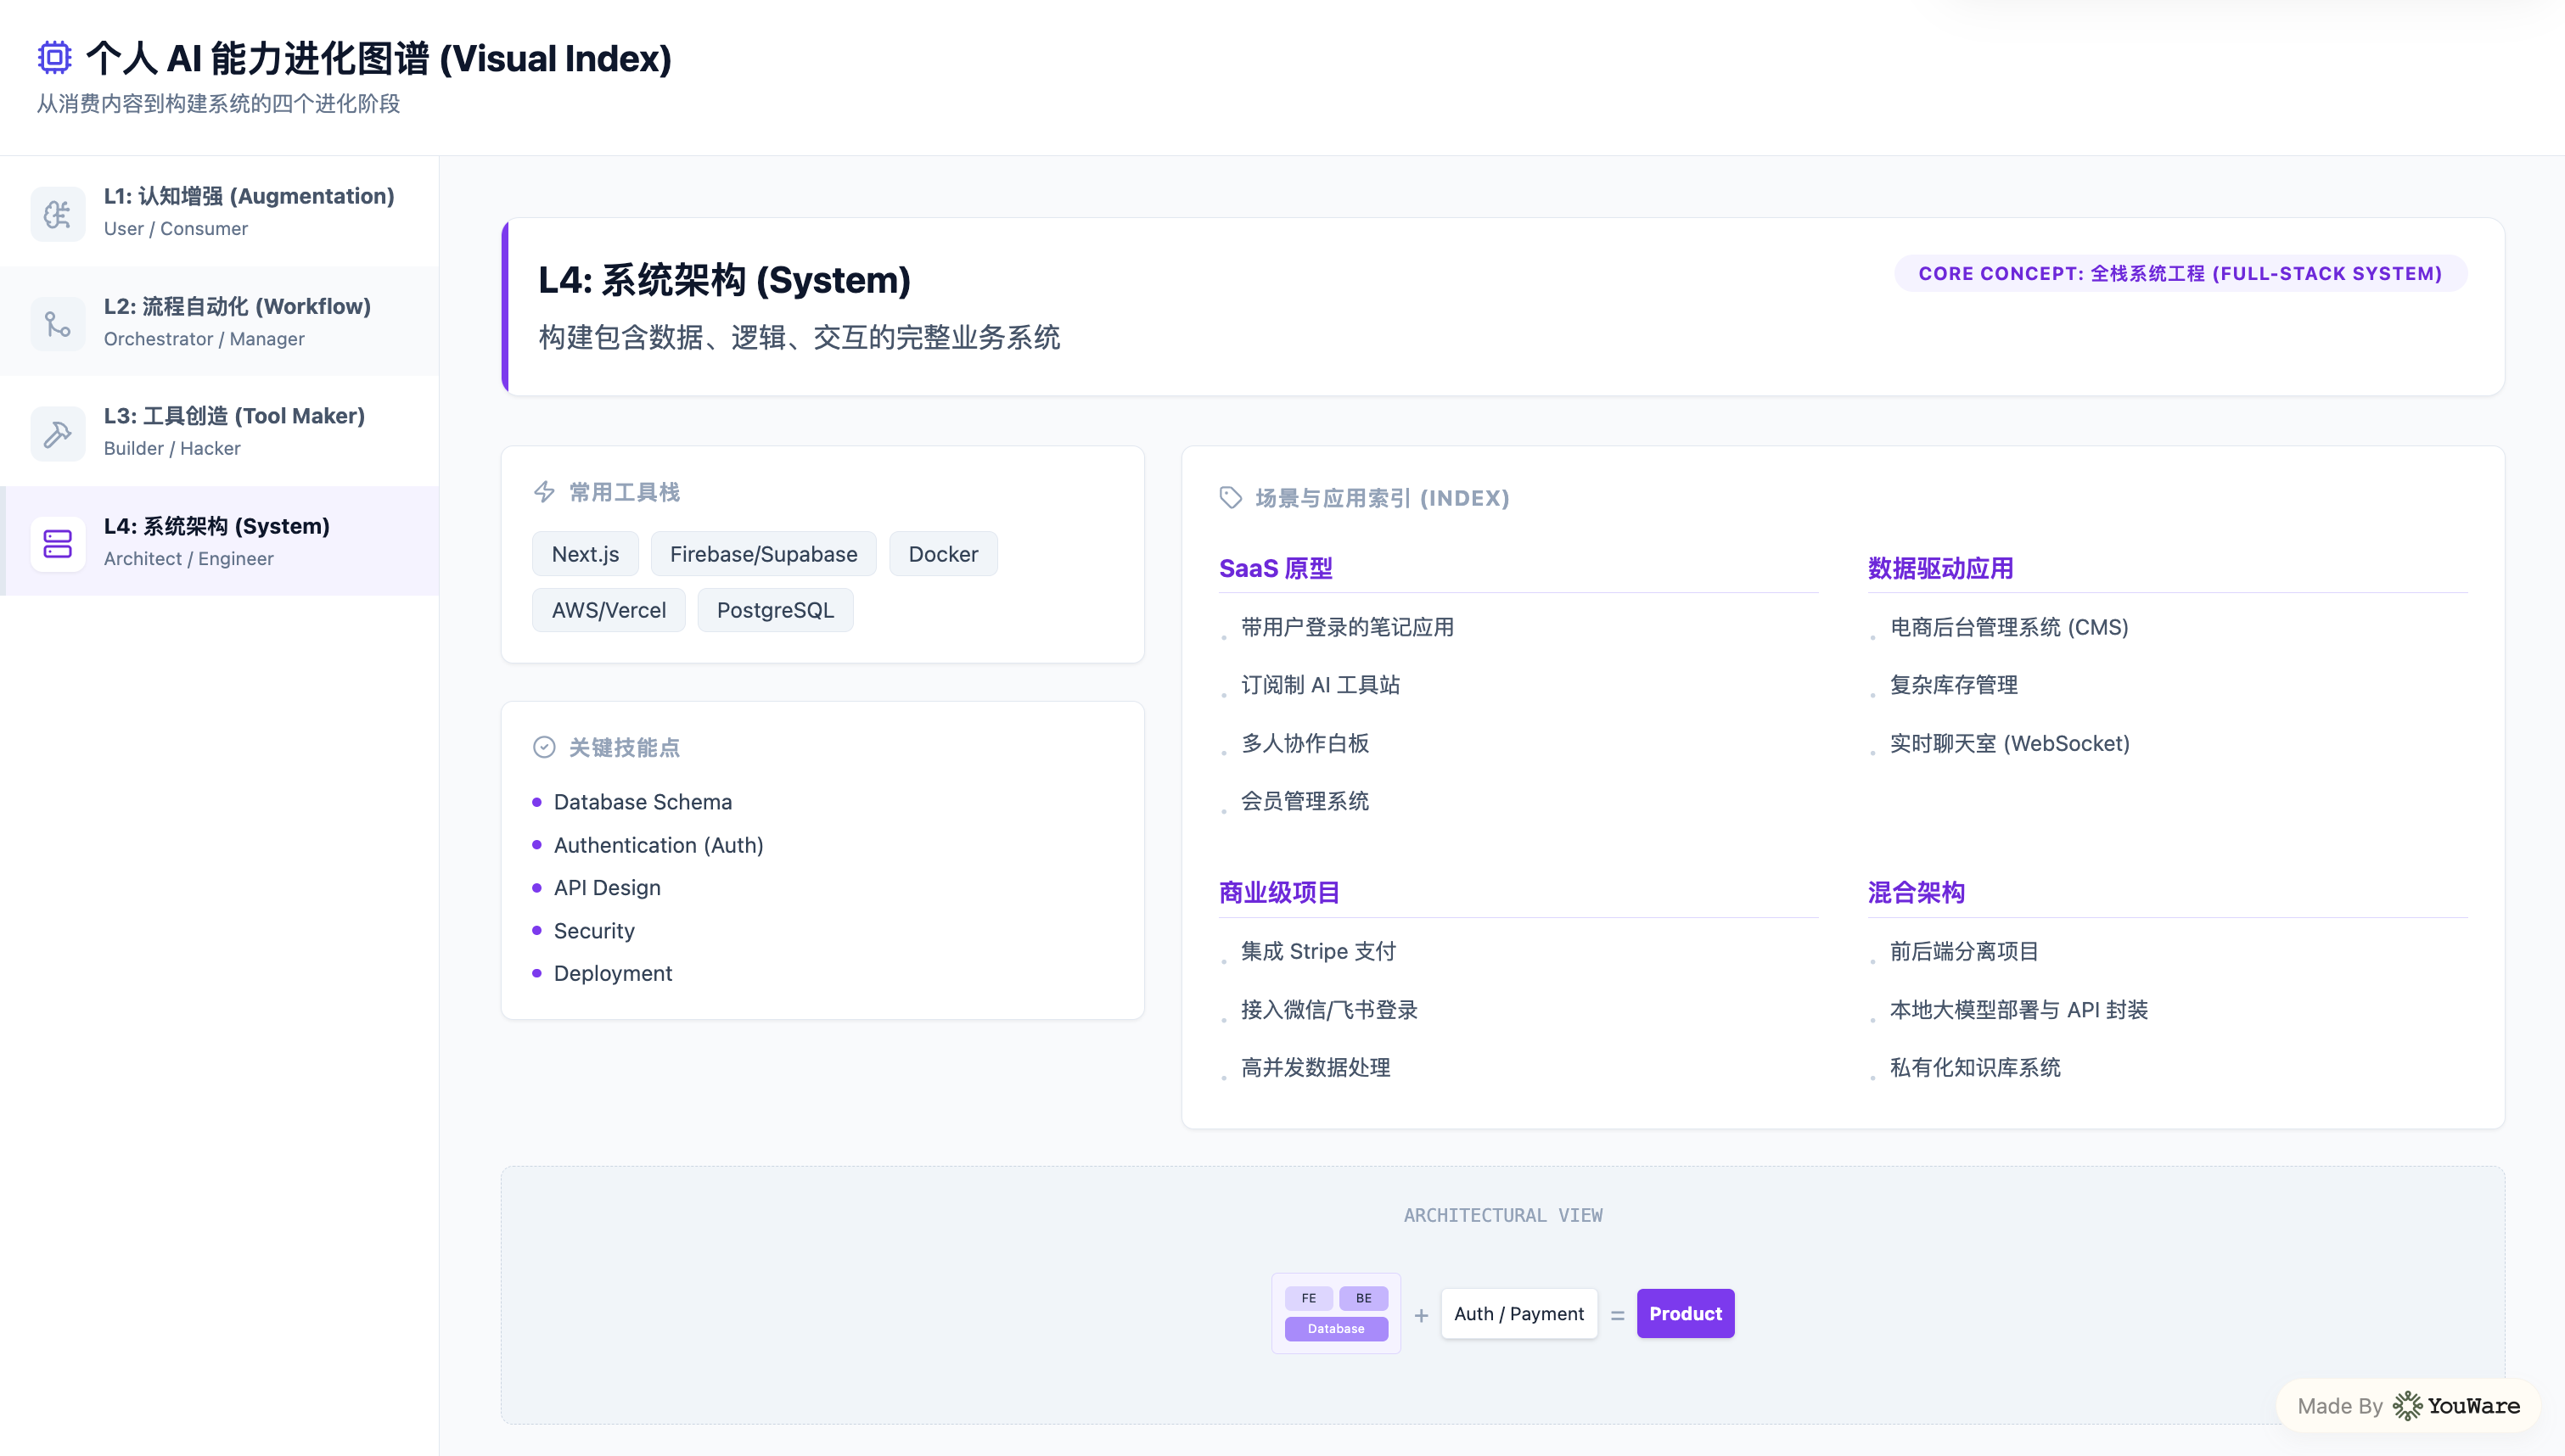Open the Made By YouWare link
The height and width of the screenshot is (1456, 2565).
[x=2408, y=1405]
